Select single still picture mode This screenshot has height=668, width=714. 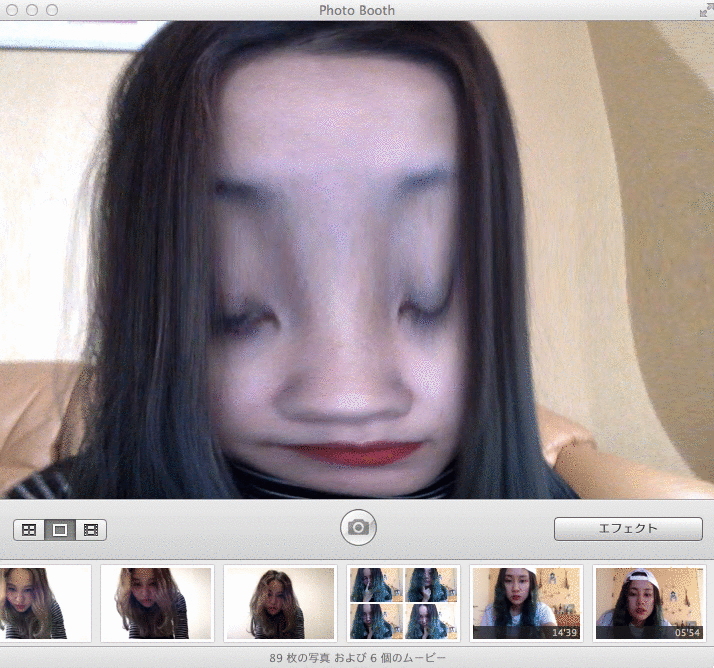(60, 530)
